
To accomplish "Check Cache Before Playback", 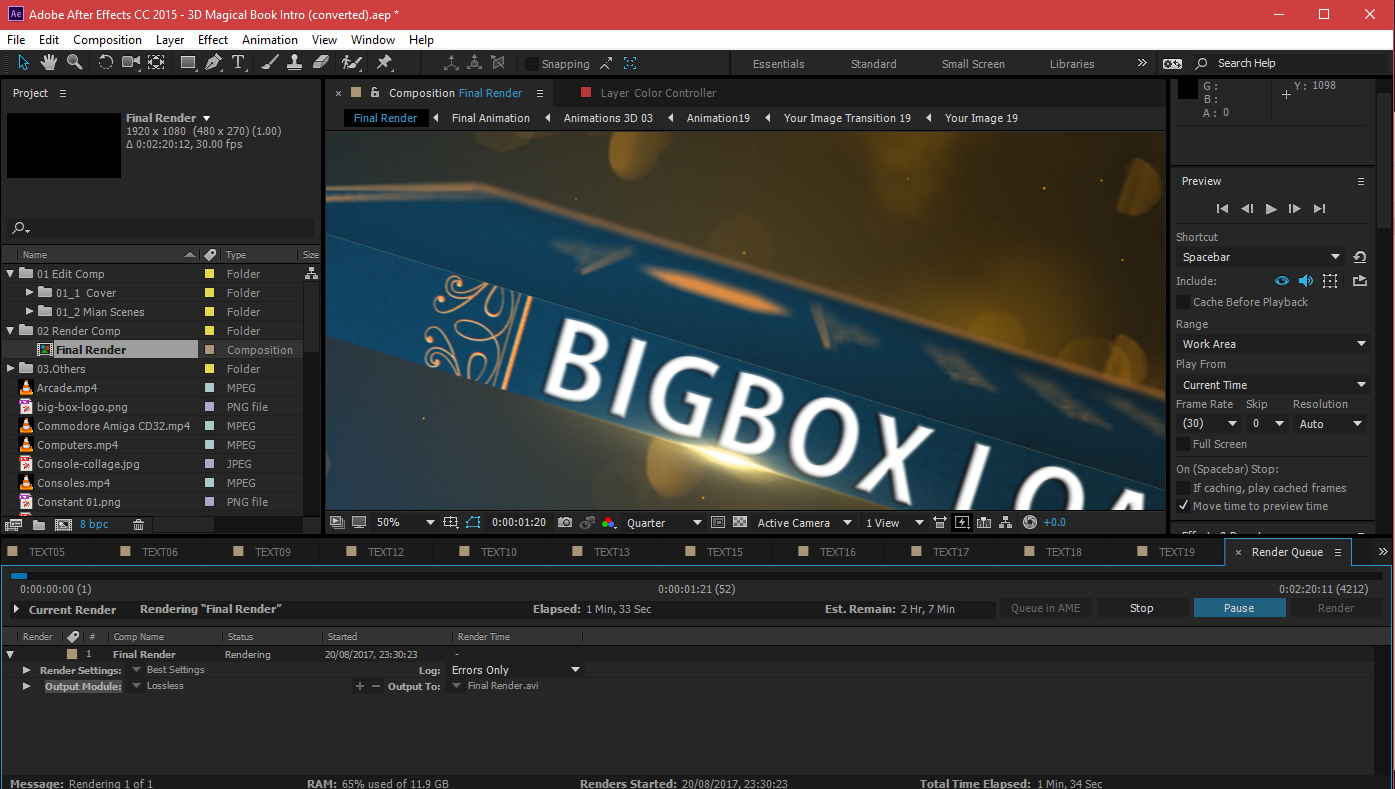I will click(x=1184, y=302).
